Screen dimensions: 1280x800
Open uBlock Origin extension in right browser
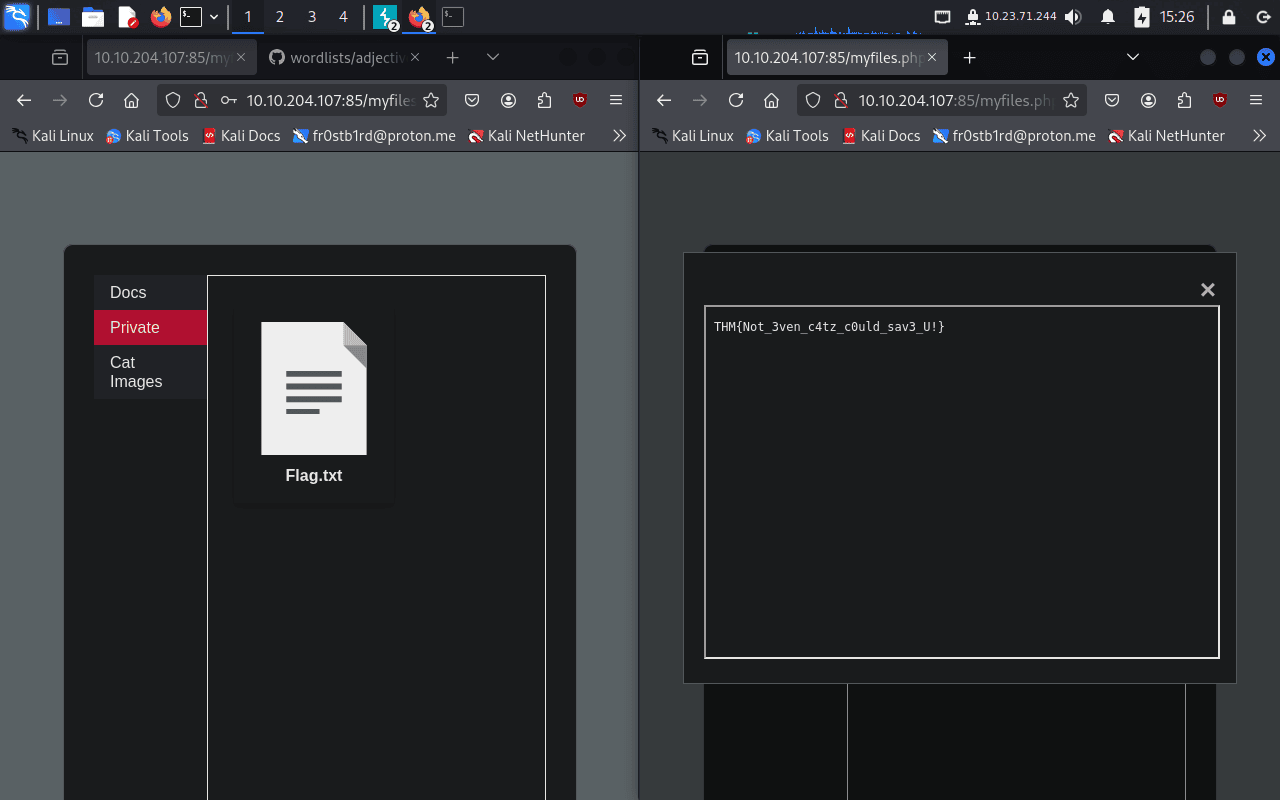[x=1219, y=100]
